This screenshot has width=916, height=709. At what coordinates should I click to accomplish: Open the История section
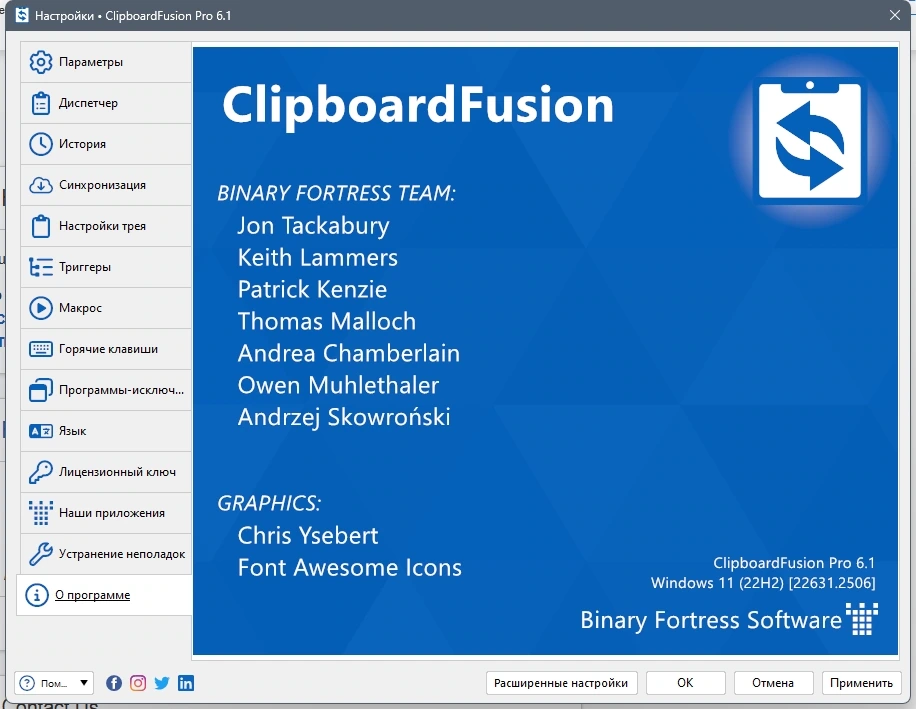(106, 144)
